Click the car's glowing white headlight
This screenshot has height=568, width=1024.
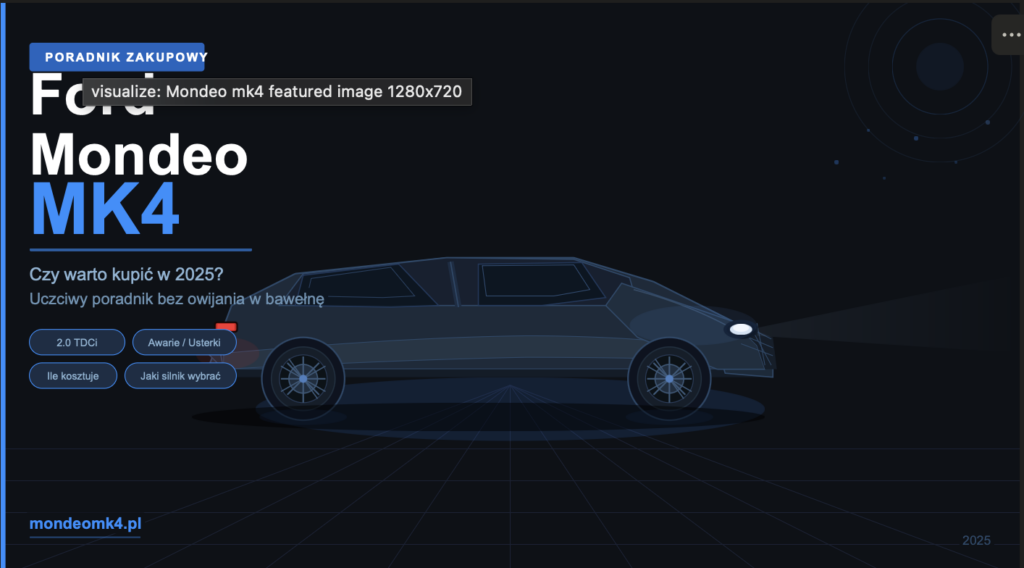click(x=741, y=330)
